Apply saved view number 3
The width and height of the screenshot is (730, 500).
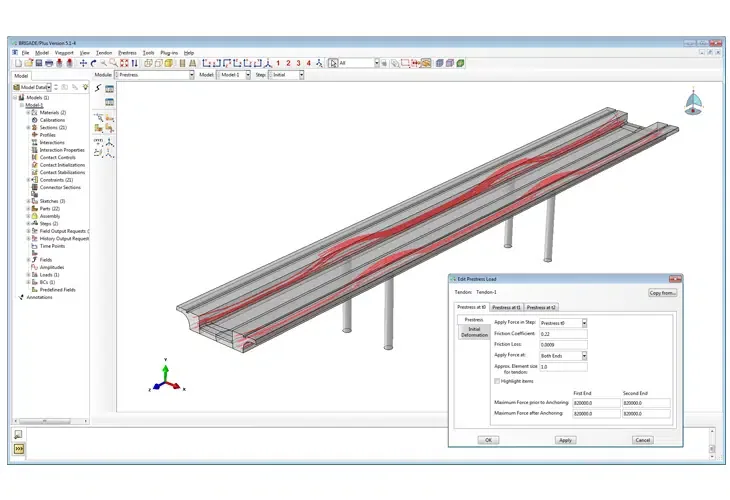tap(298, 63)
